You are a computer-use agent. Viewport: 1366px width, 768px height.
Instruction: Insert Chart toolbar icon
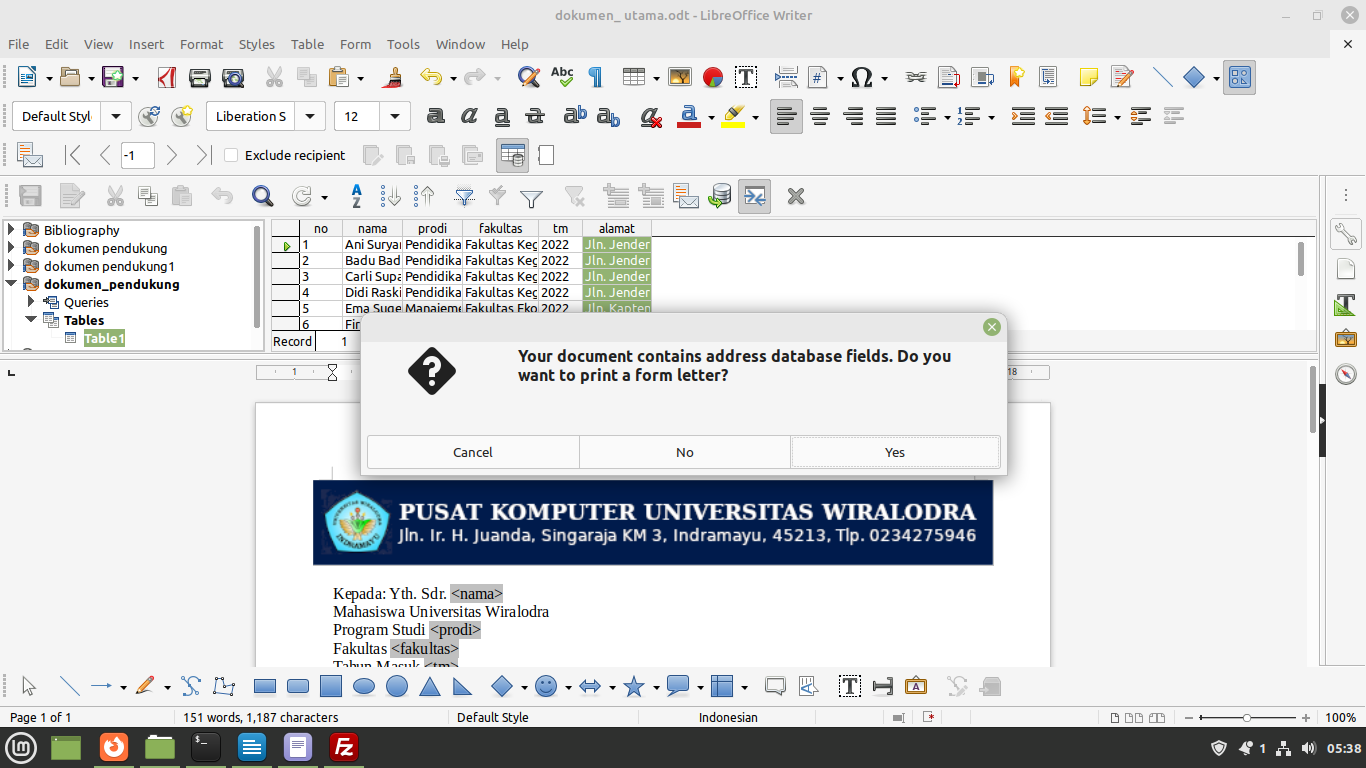[x=713, y=77]
